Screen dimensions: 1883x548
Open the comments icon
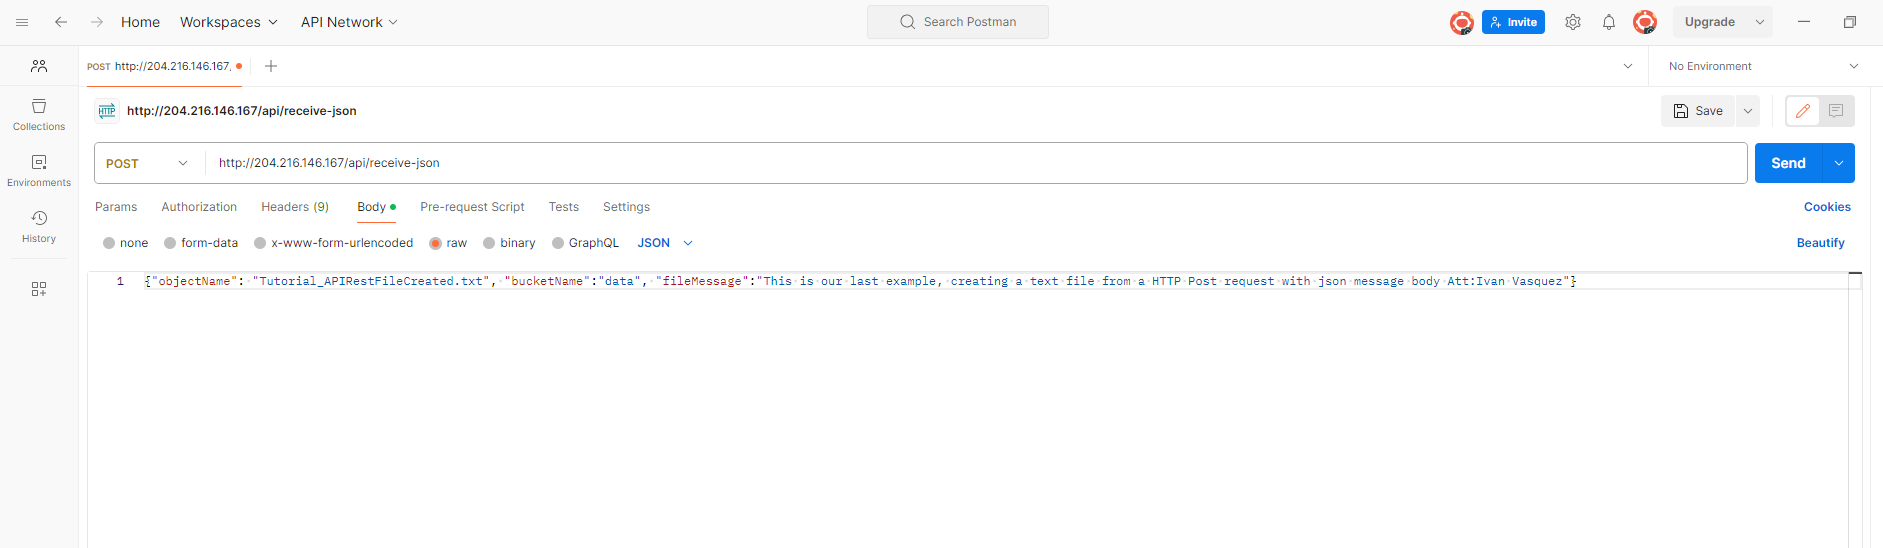pos(1836,111)
